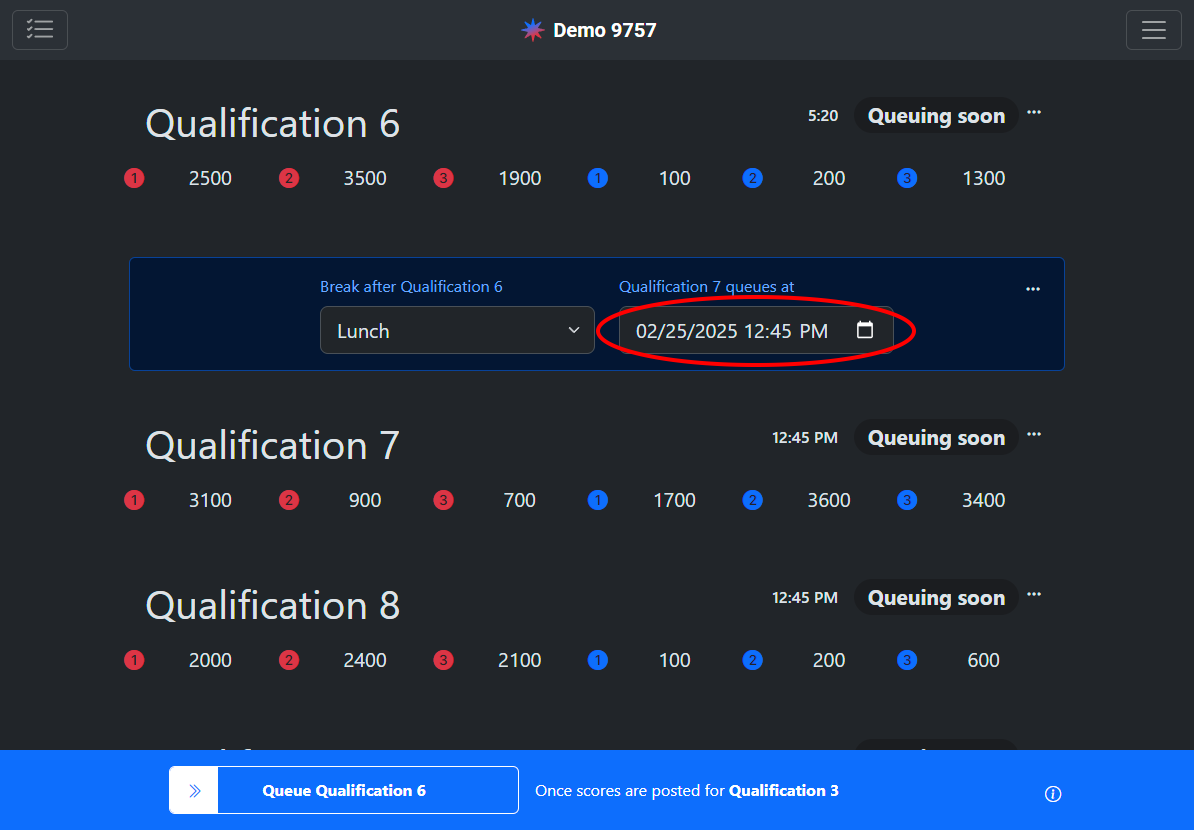Click the double-chevron icon on the Queue button

point(195,790)
